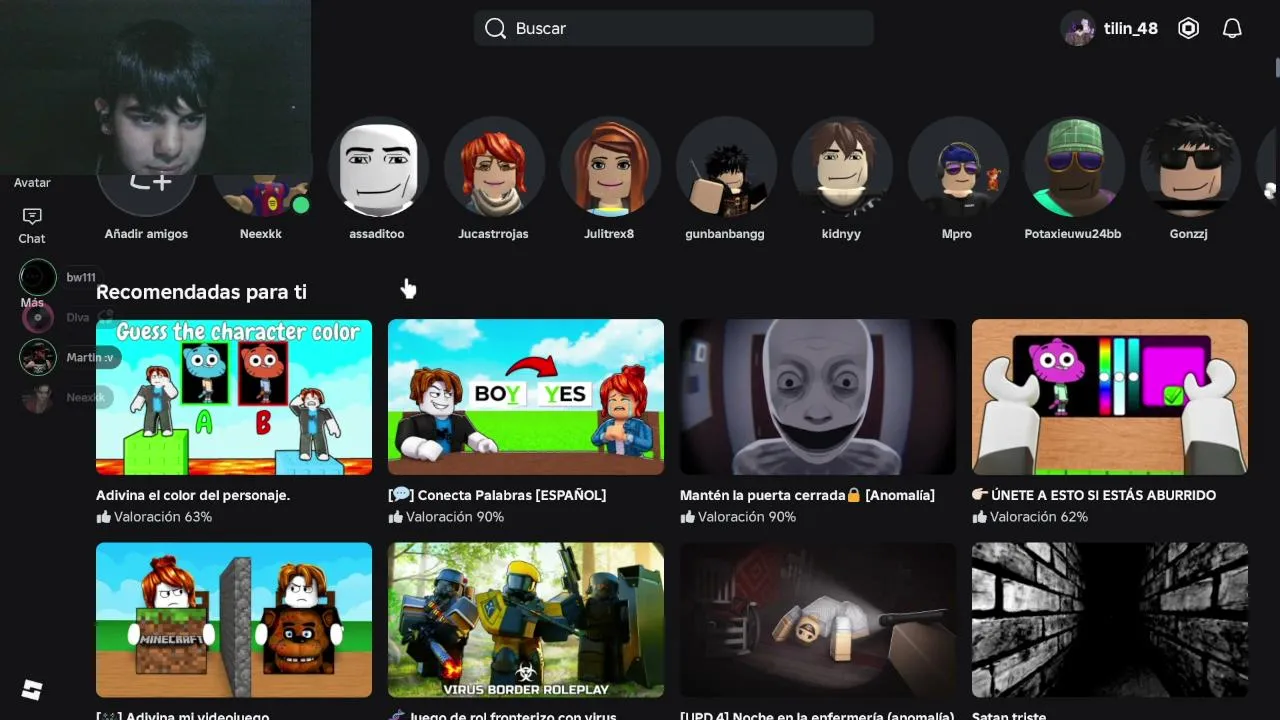Click the Potaxieuwu24bb friend name
Screen dimensions: 1280x720
1073,234
